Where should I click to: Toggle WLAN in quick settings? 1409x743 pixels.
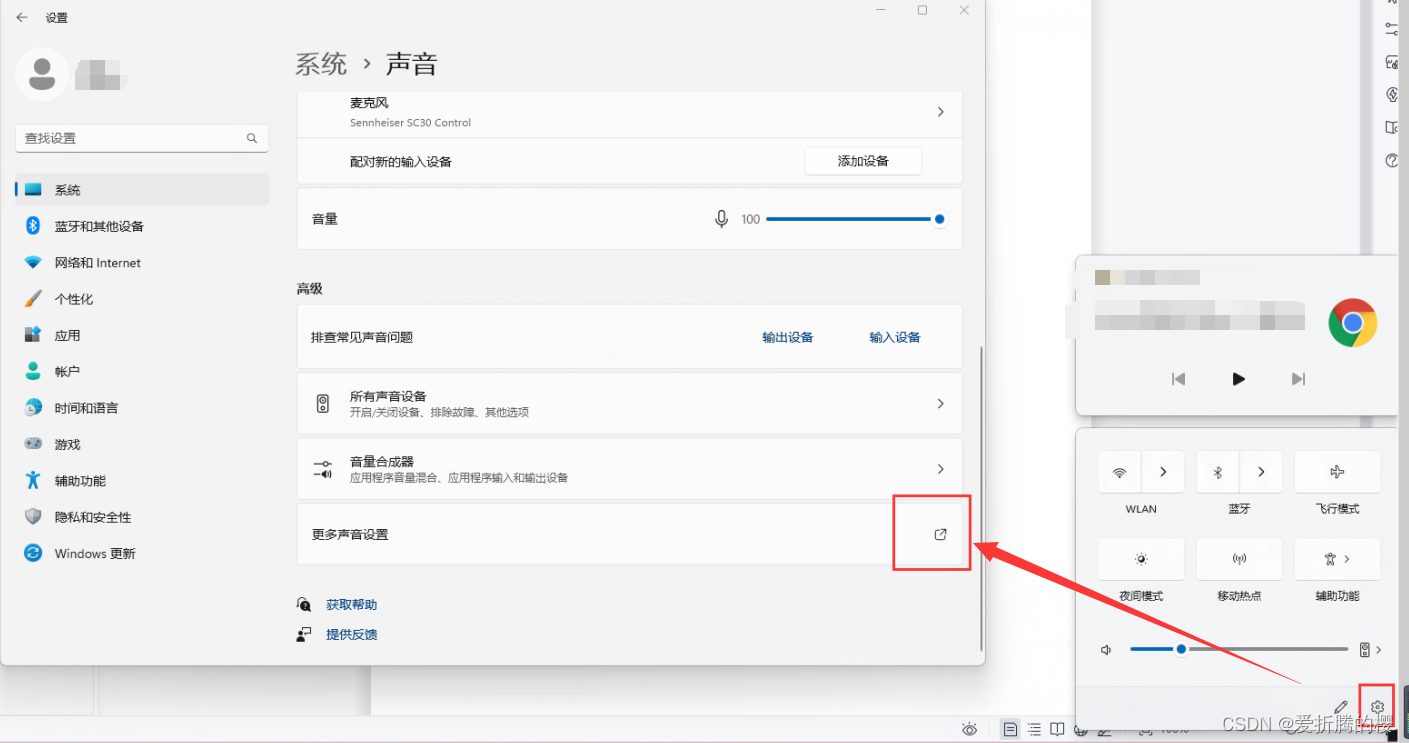click(1120, 472)
